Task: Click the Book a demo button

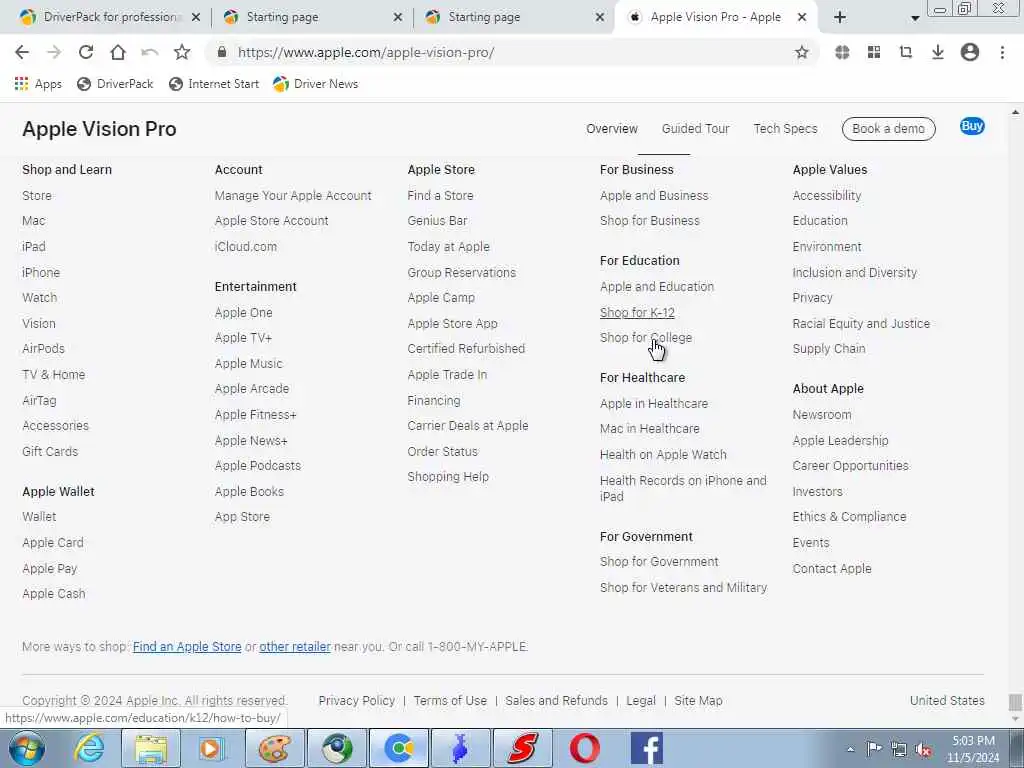Action: tap(888, 129)
